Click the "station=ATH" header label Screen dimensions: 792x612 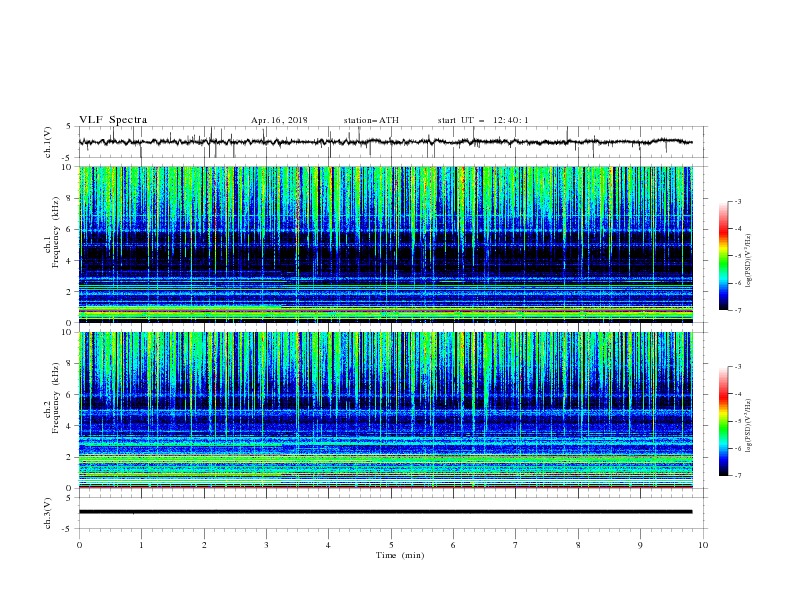click(x=371, y=120)
